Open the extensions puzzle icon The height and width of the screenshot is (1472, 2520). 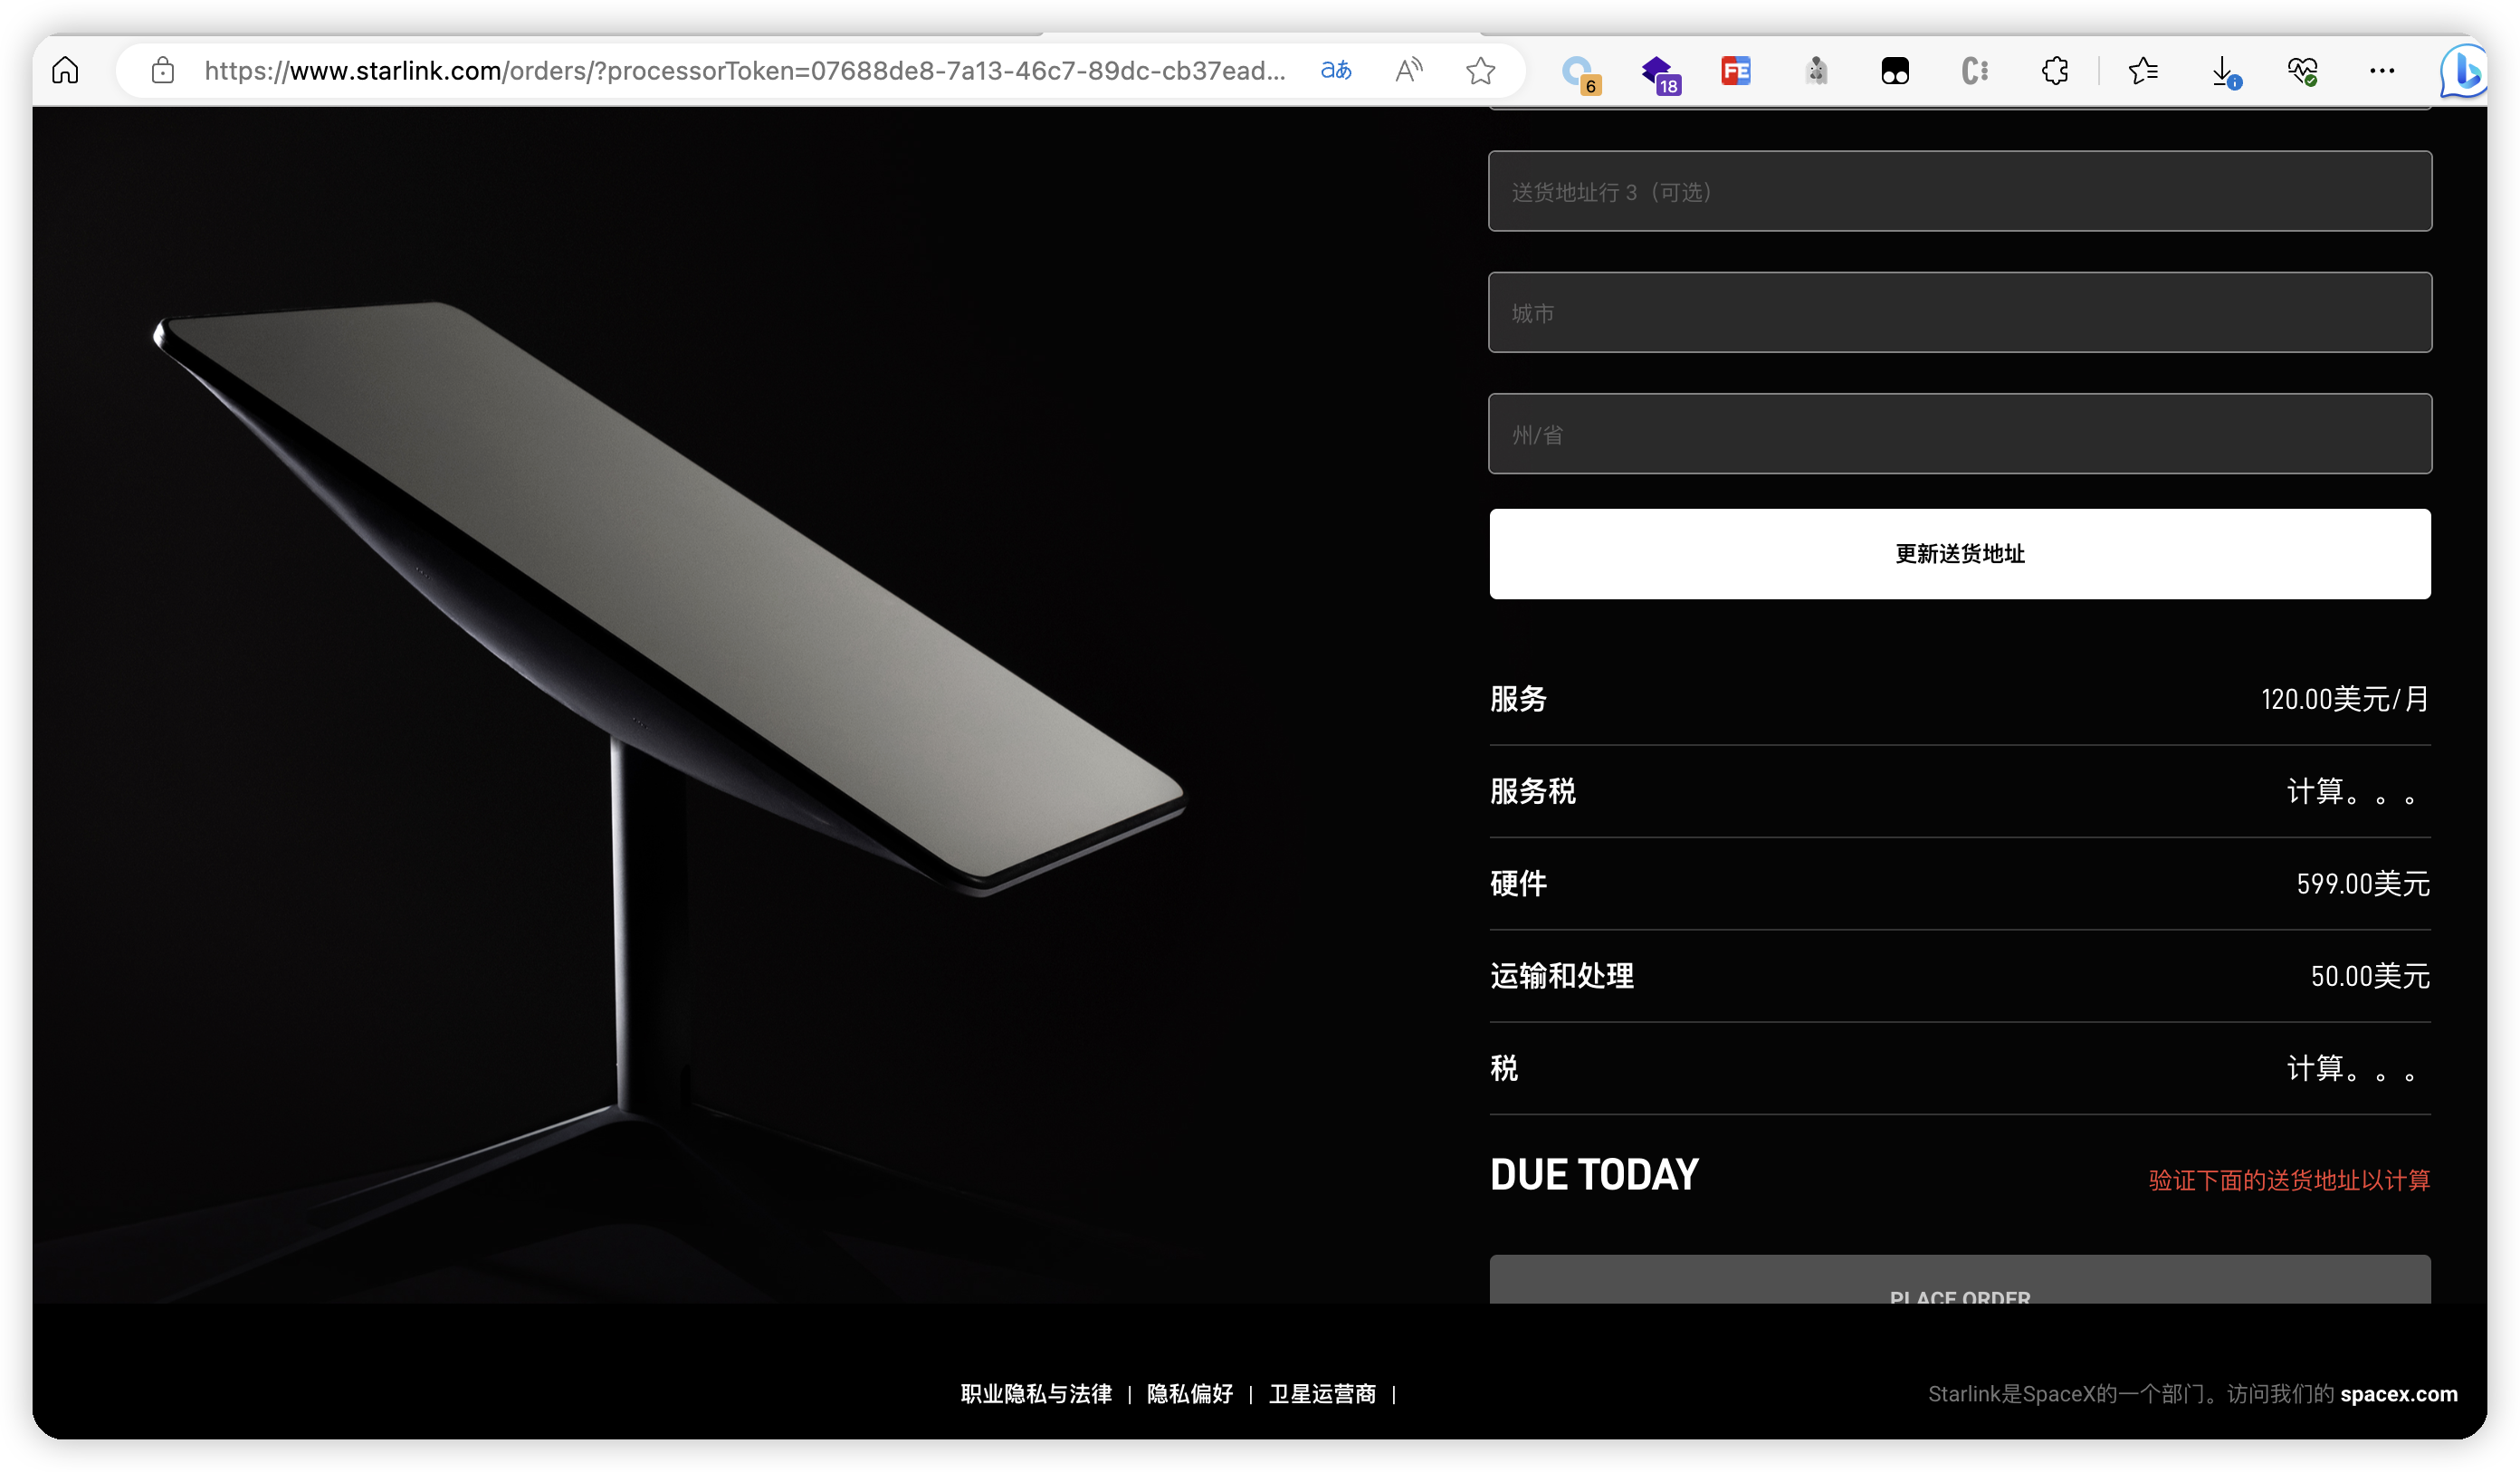tap(2055, 70)
